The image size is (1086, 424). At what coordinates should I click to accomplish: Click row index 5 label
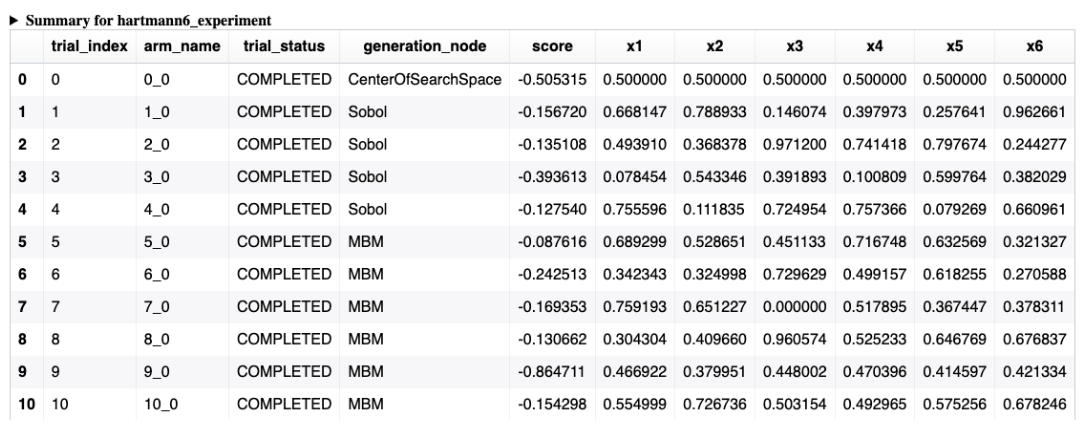click(22, 242)
